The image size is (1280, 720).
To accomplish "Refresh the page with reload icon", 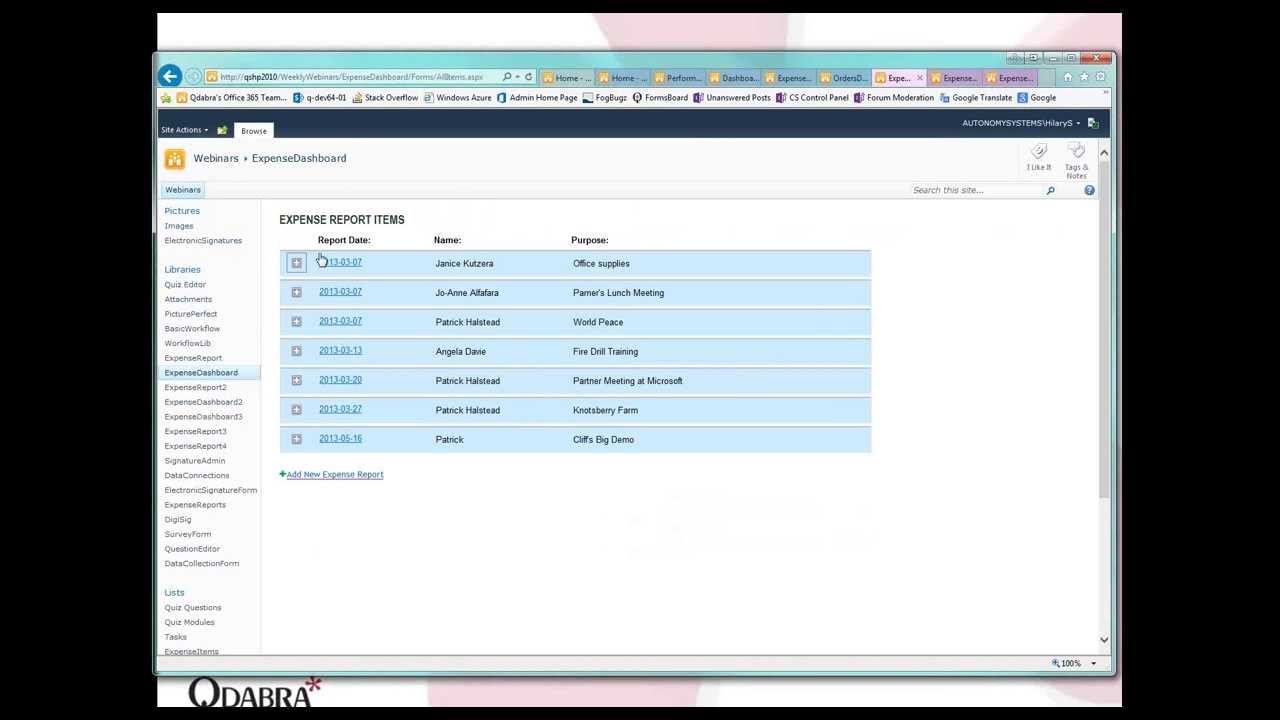I will 529,77.
